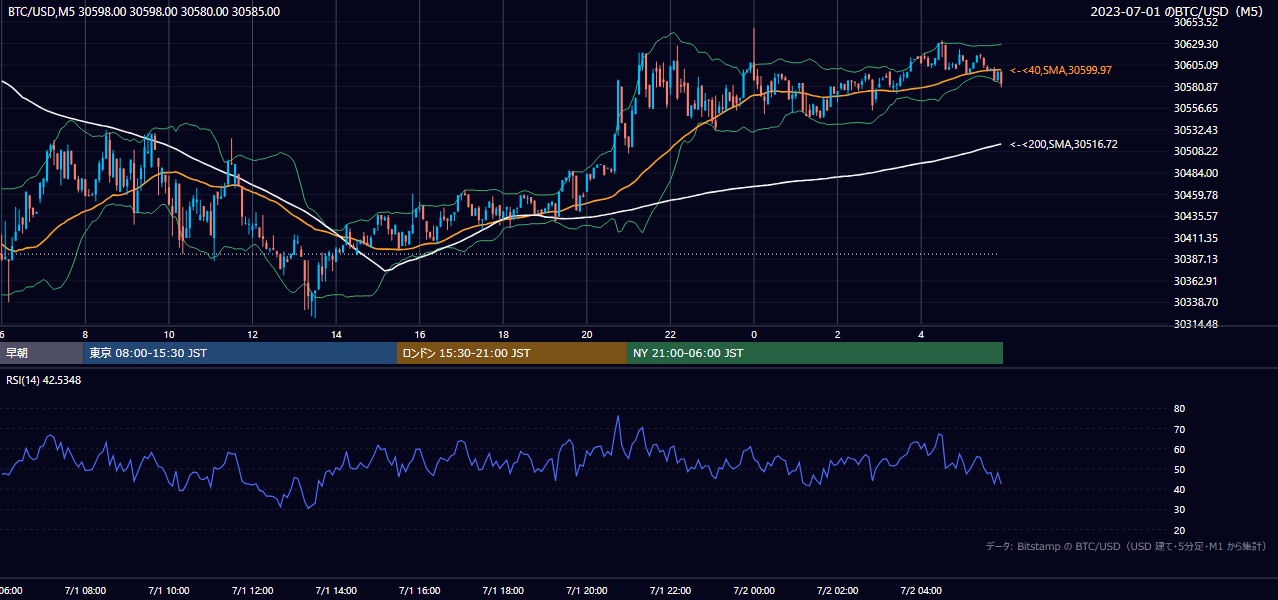Click the 7/1 14:00 bottom time label
This screenshot has width=1278, height=600.
(336, 591)
